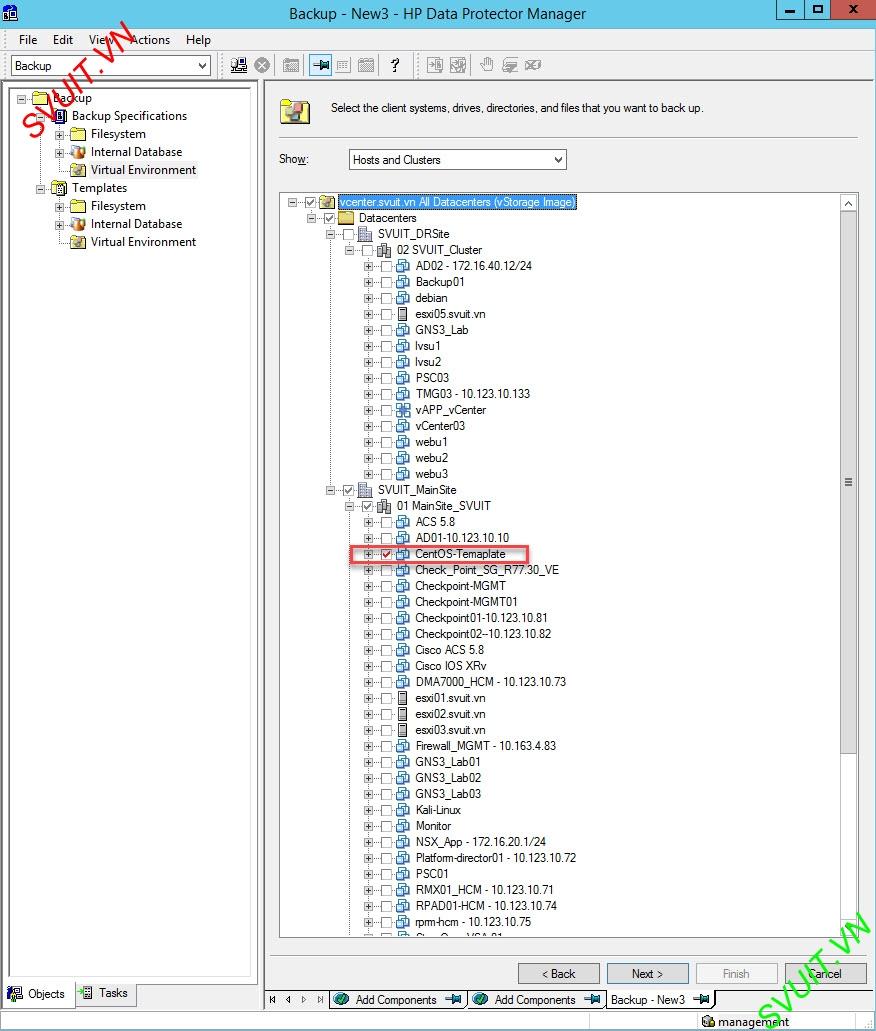
Task: Select the Backup - New3 tab
Action: 660,999
